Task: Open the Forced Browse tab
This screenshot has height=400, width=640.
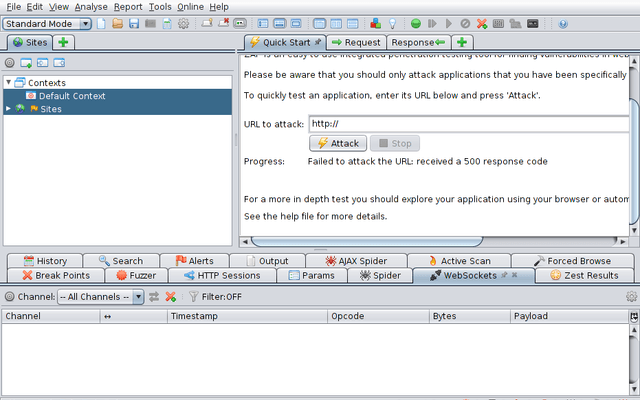Action: pyautogui.click(x=572, y=261)
